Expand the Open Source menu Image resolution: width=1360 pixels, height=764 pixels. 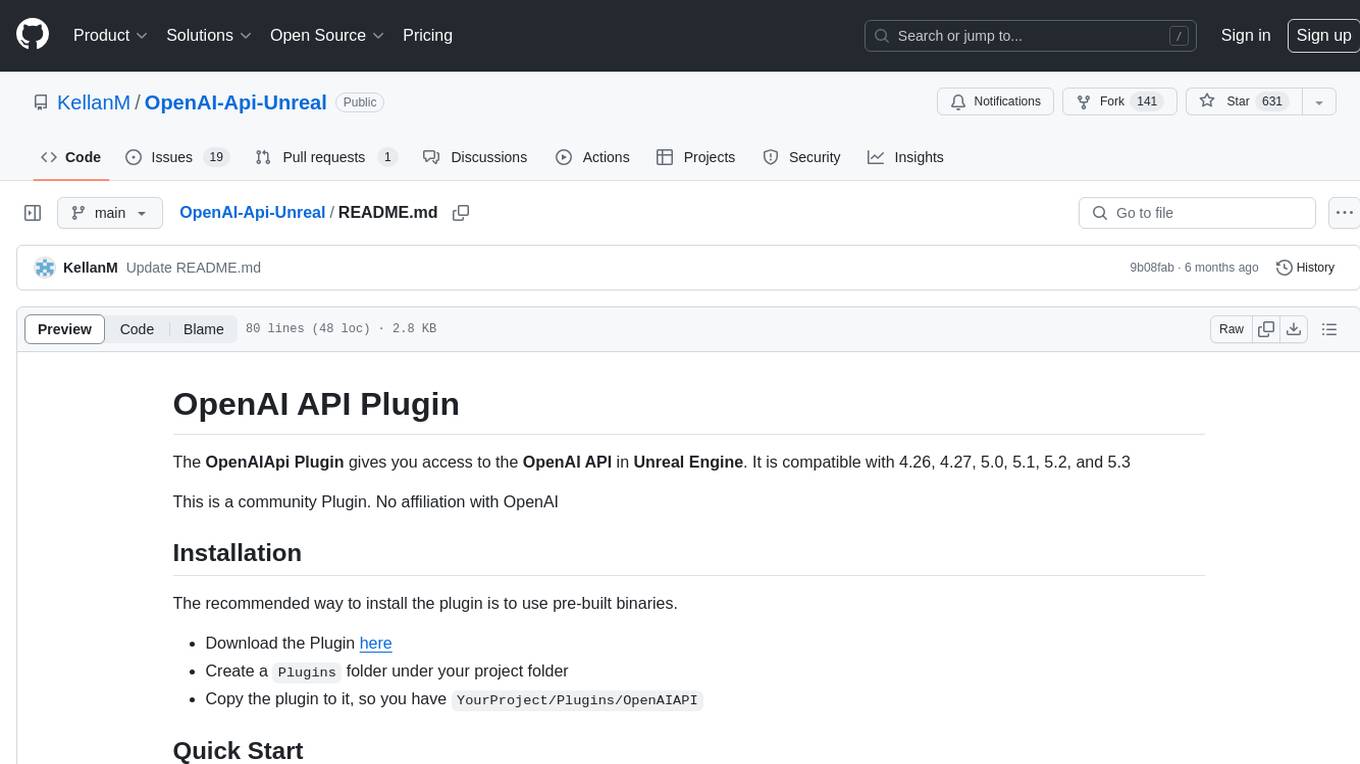[x=327, y=35]
